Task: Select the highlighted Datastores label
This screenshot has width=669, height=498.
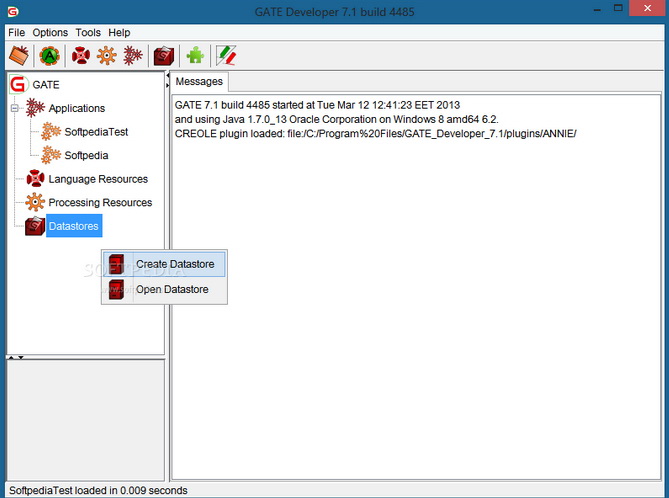Action: tap(74, 226)
